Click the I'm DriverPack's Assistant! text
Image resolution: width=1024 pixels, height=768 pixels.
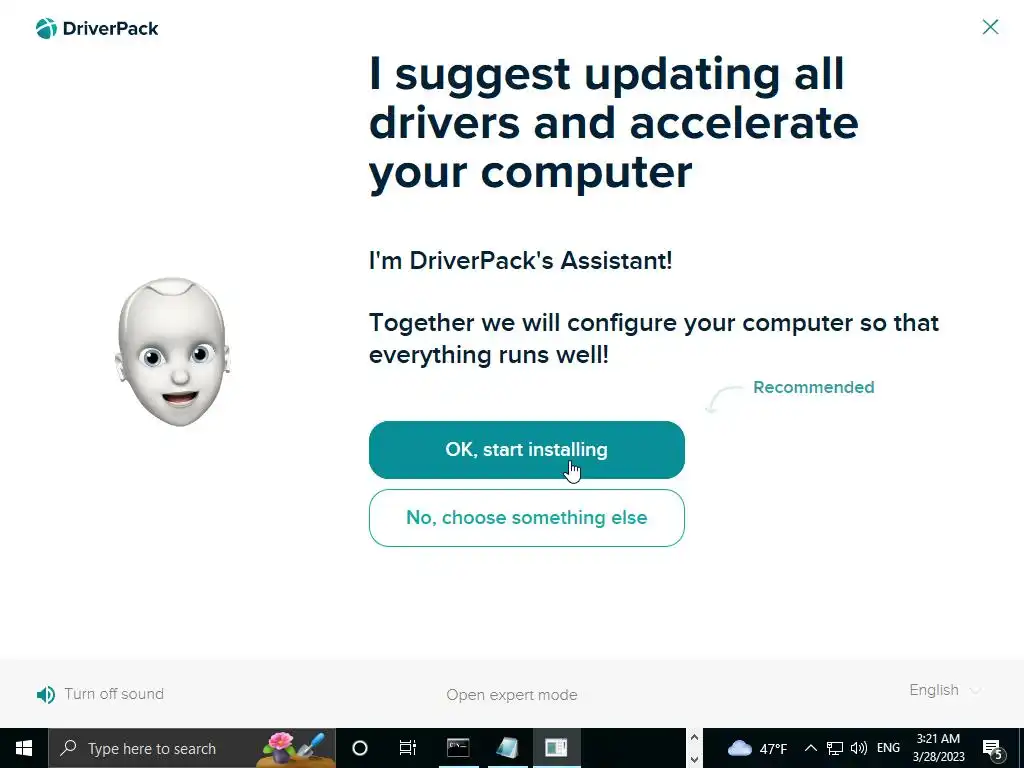[520, 261]
